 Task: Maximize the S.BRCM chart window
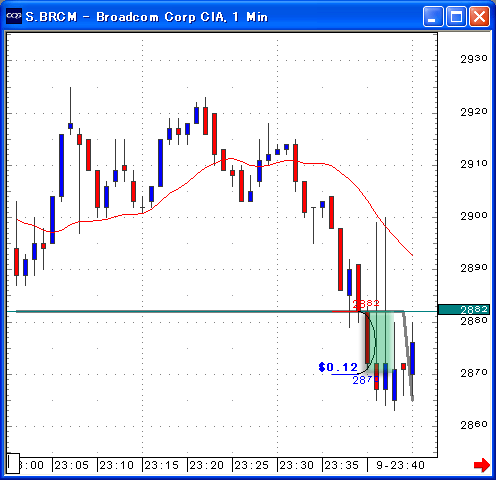(x=456, y=16)
